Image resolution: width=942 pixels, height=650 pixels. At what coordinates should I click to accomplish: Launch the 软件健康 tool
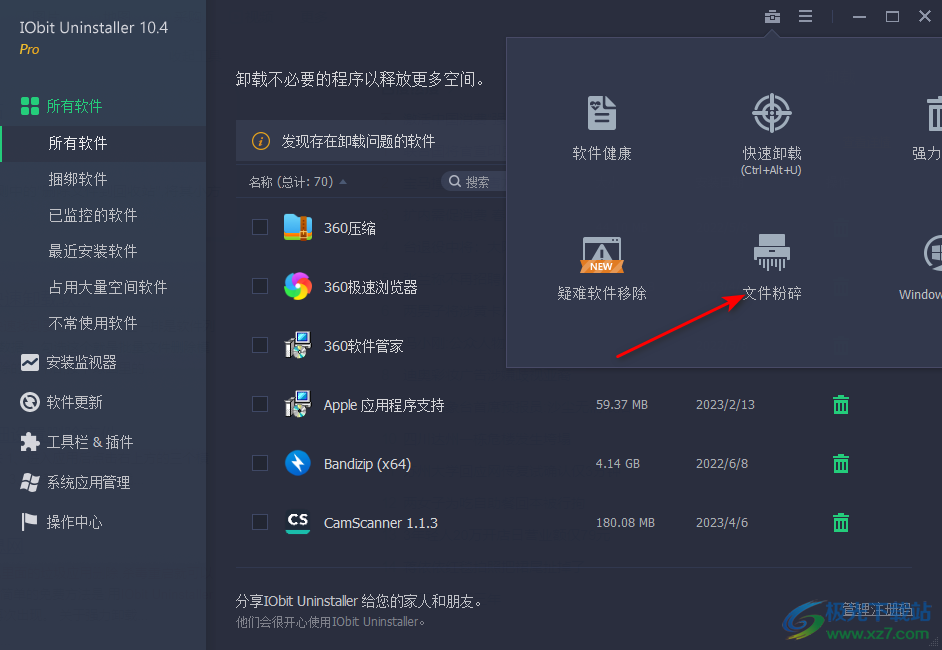pyautogui.click(x=601, y=128)
